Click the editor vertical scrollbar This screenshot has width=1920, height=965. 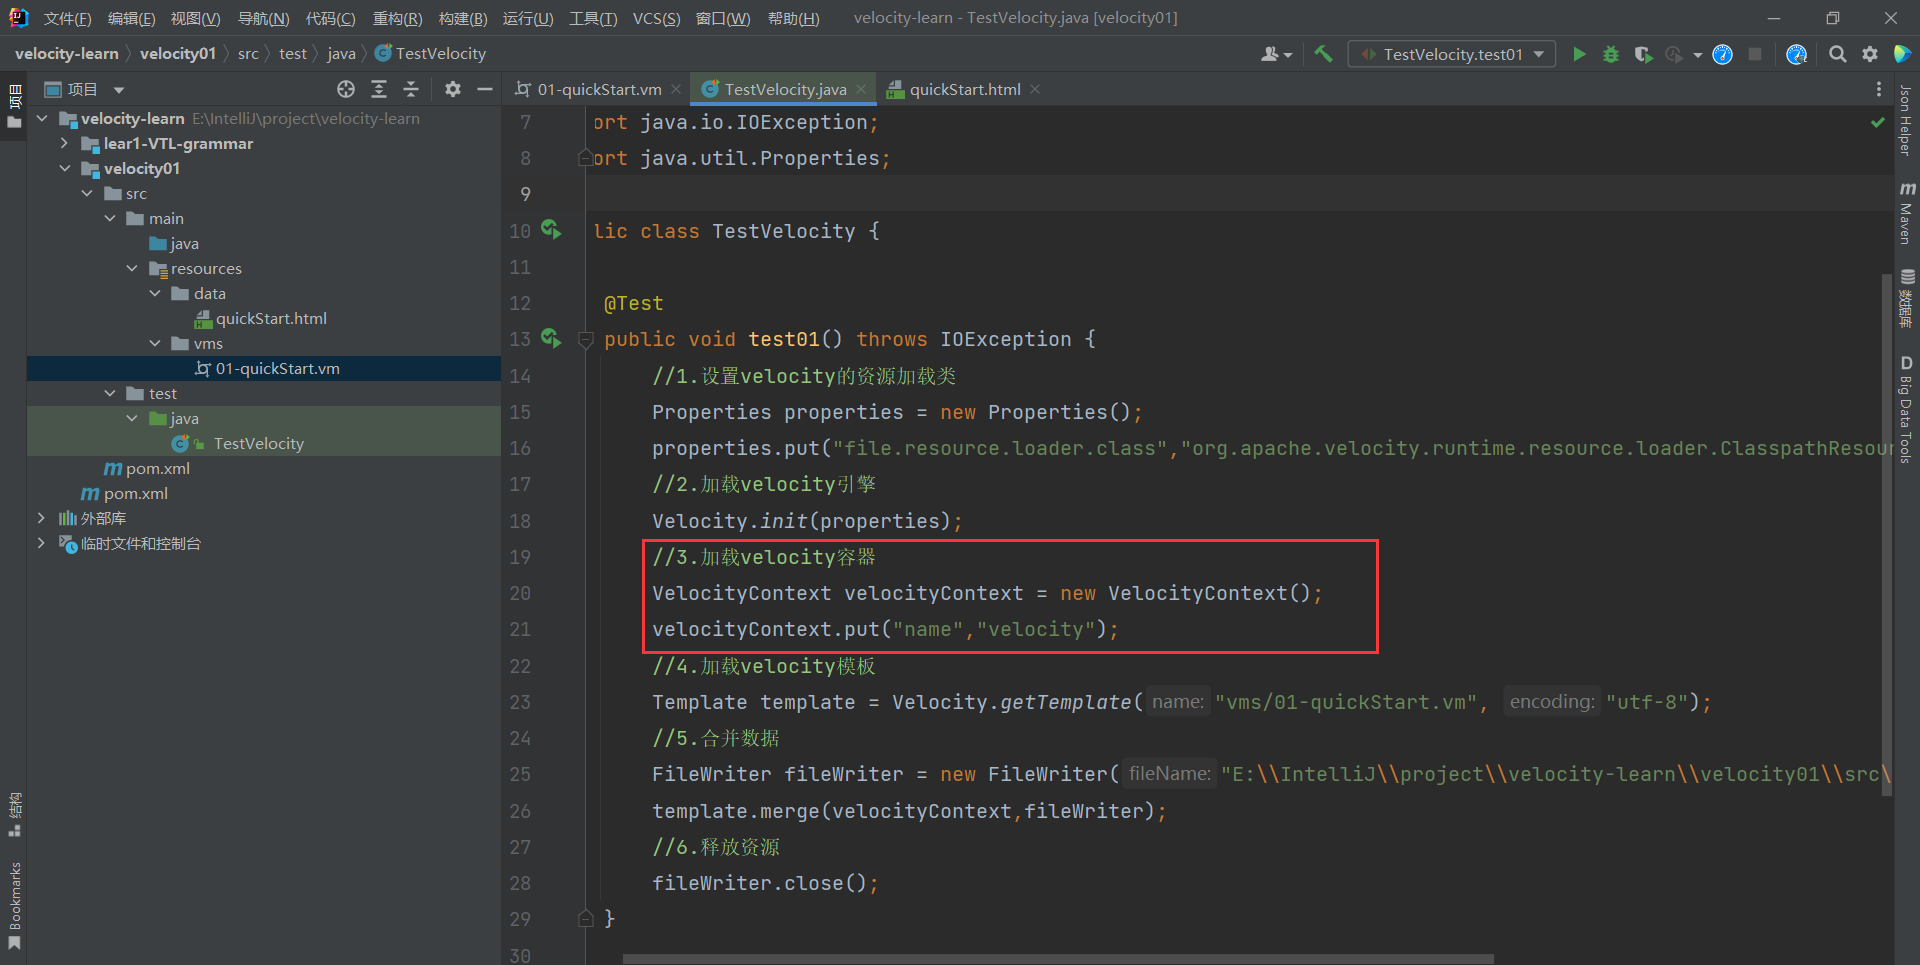[x=1887, y=533]
